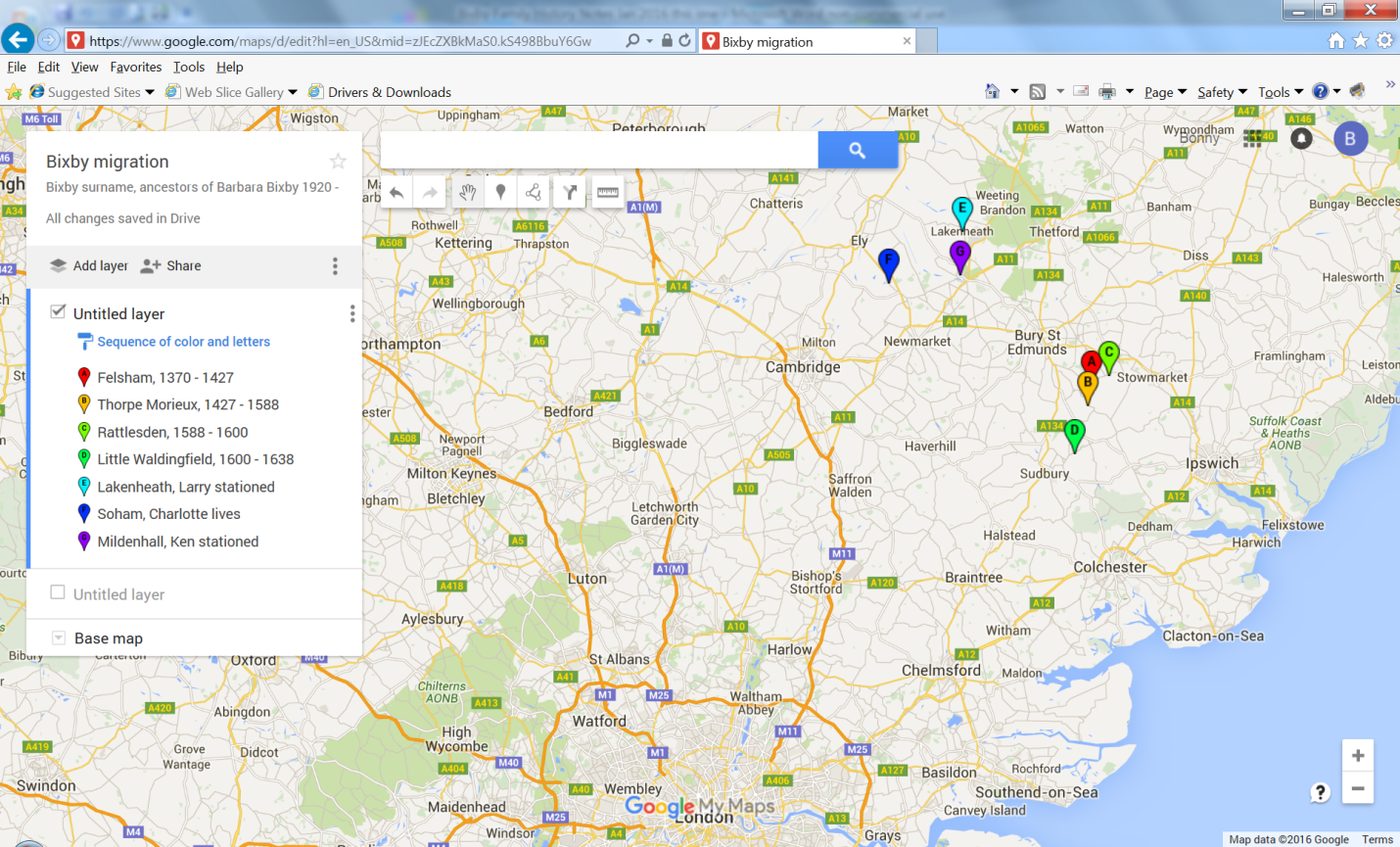Select the Draw a line tool

[x=534, y=192]
